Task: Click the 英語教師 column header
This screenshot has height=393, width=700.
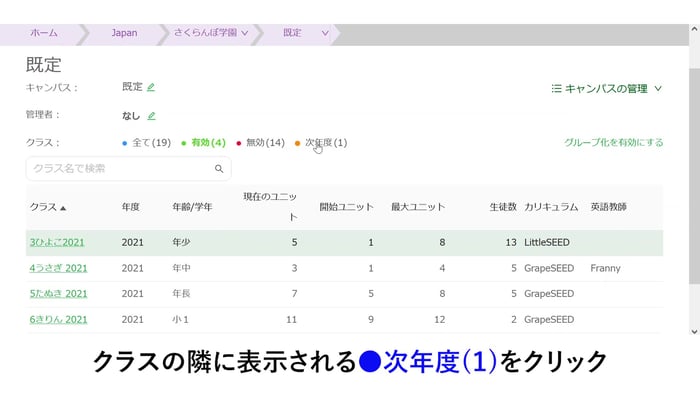Action: coord(608,207)
